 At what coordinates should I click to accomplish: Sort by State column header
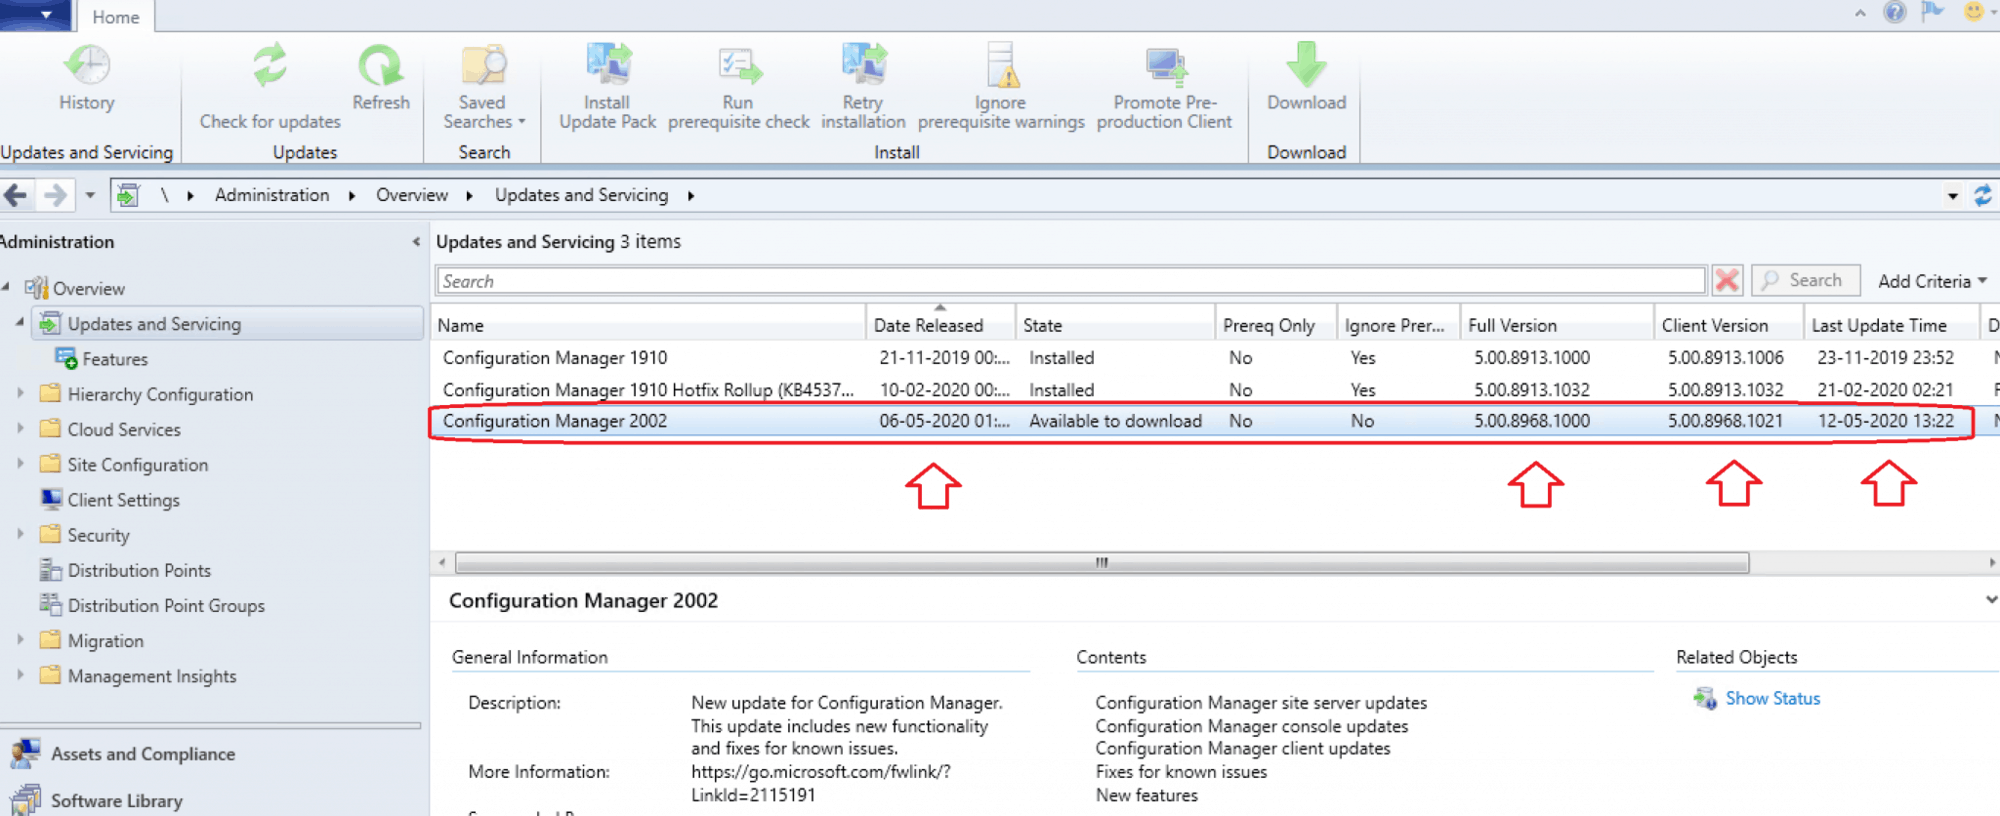point(1115,326)
